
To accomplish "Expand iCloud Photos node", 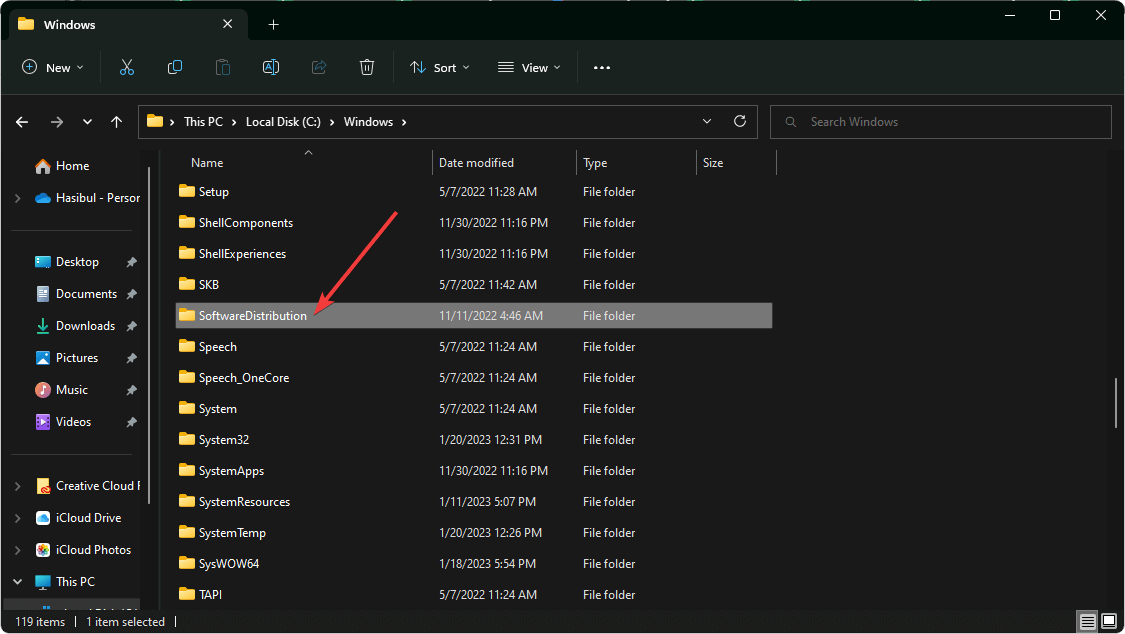I will [18, 550].
